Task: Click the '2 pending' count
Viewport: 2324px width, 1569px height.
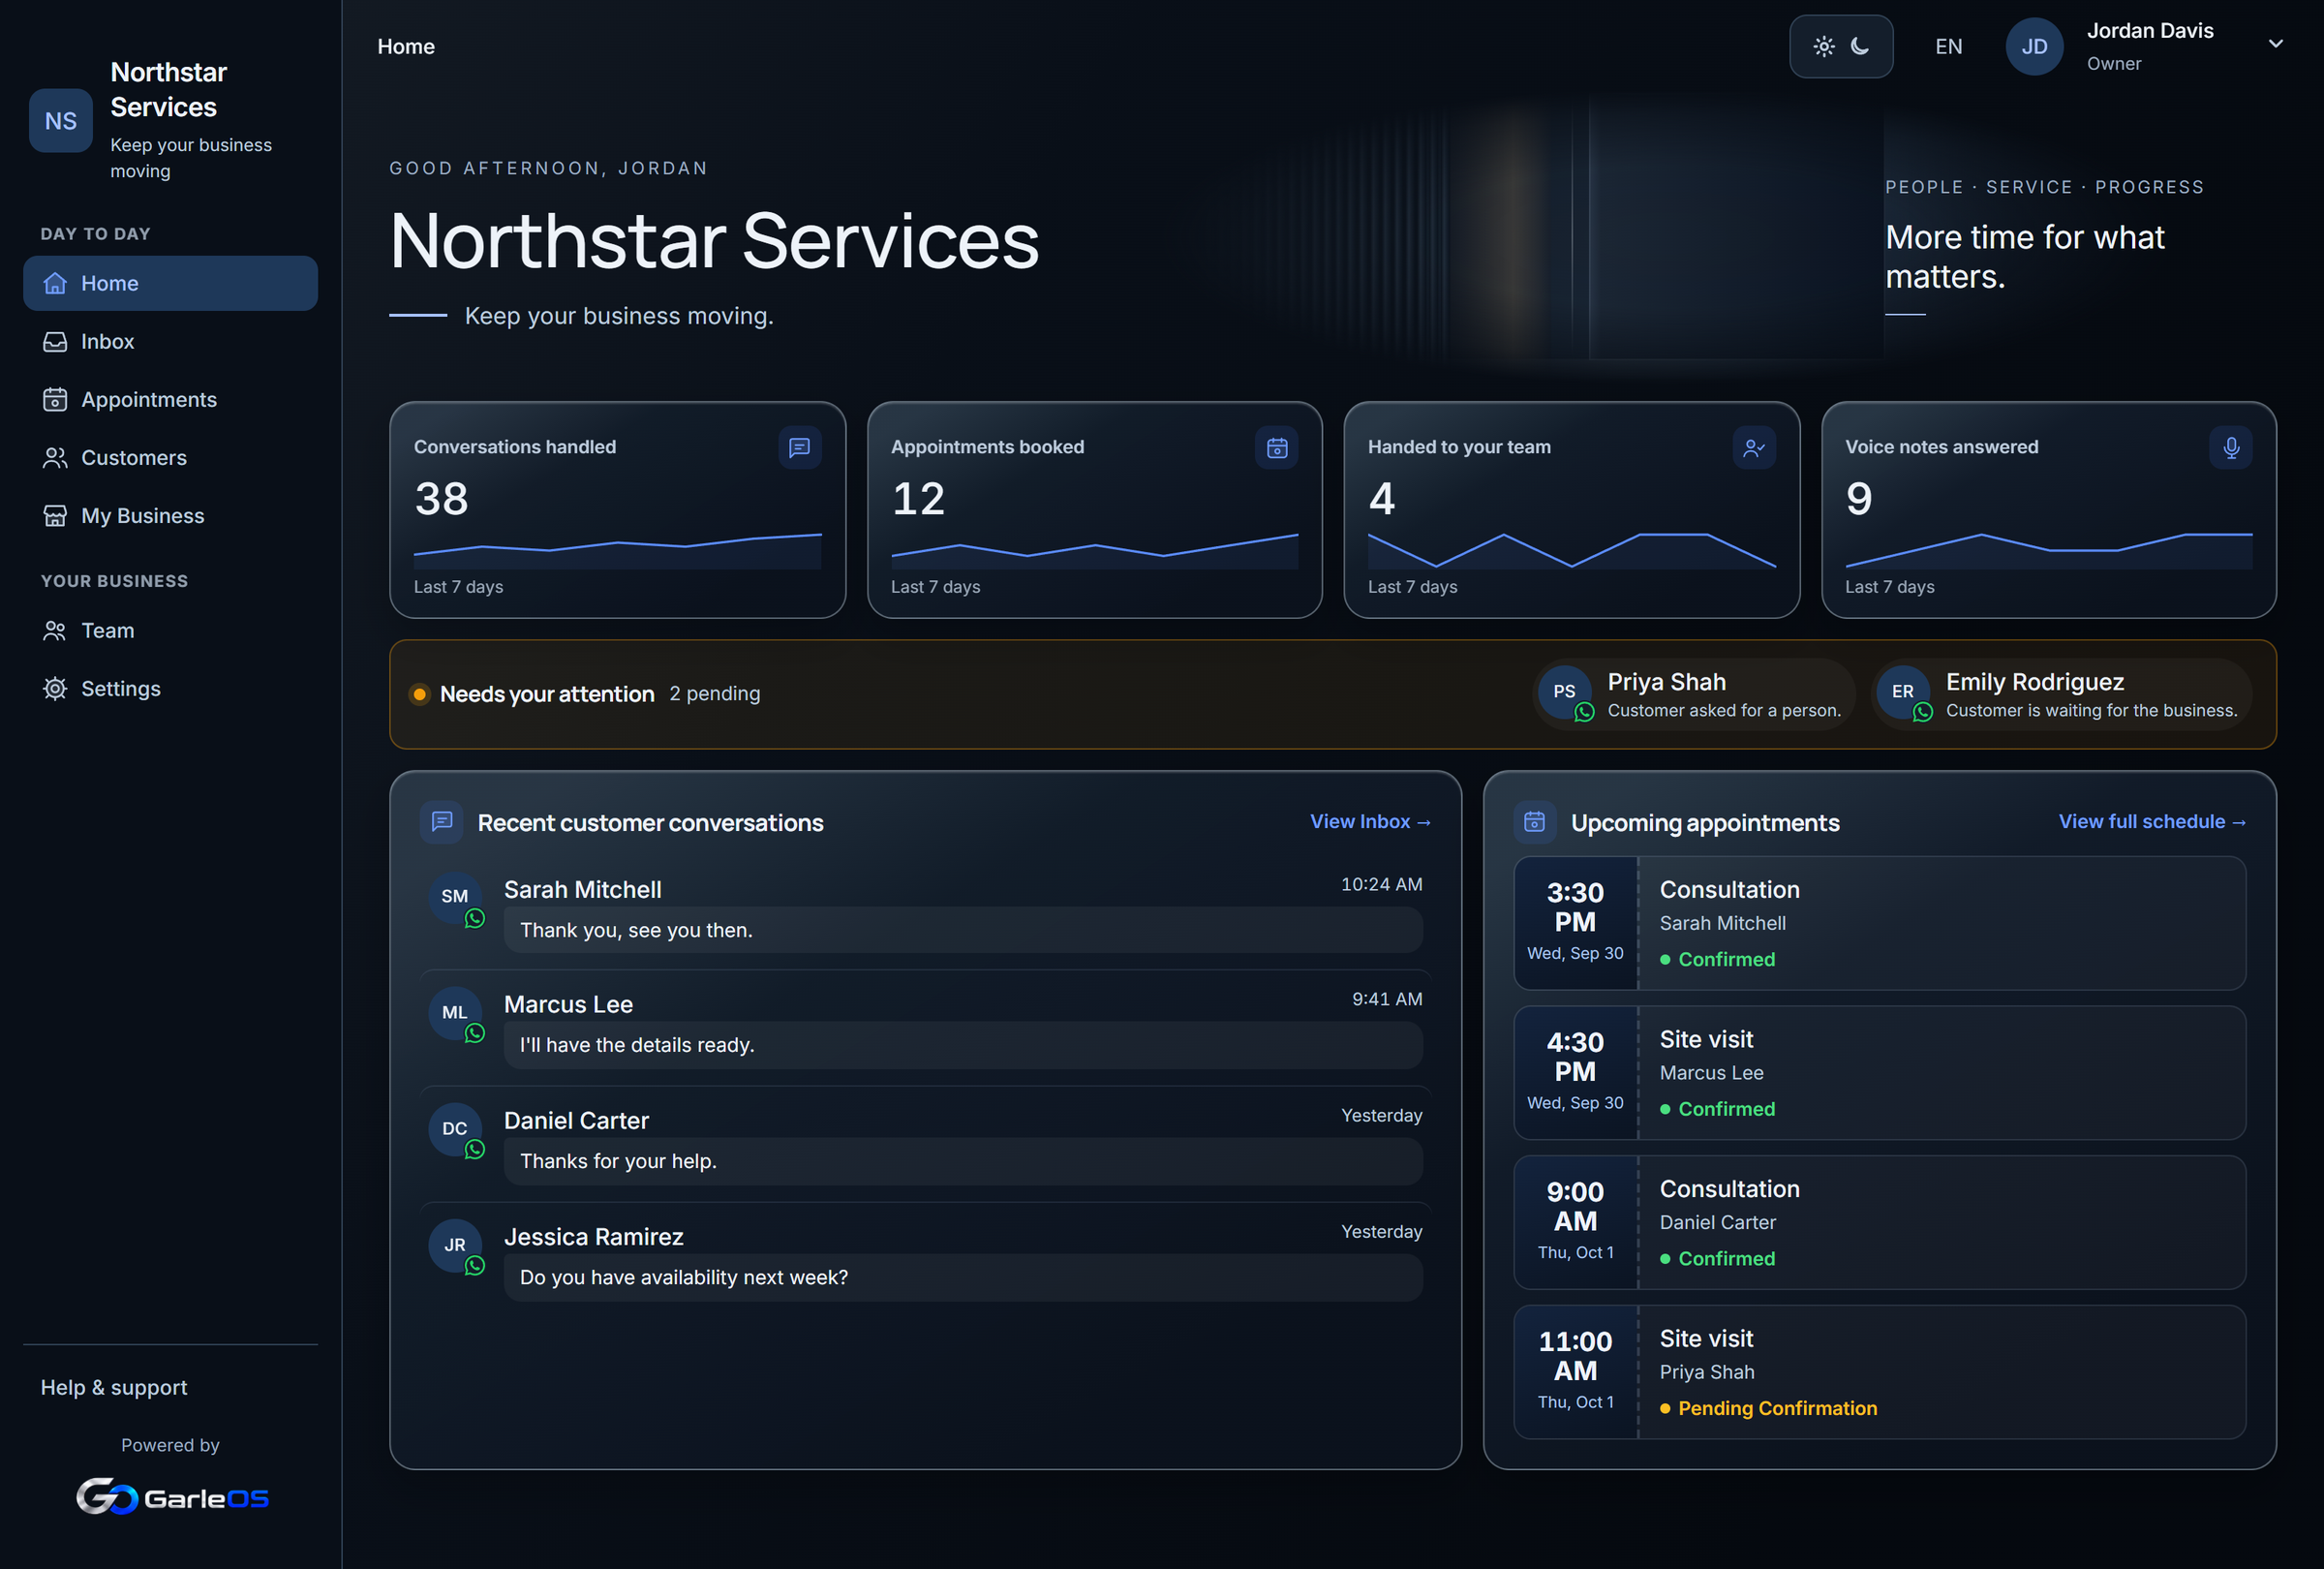Action: coord(714,693)
